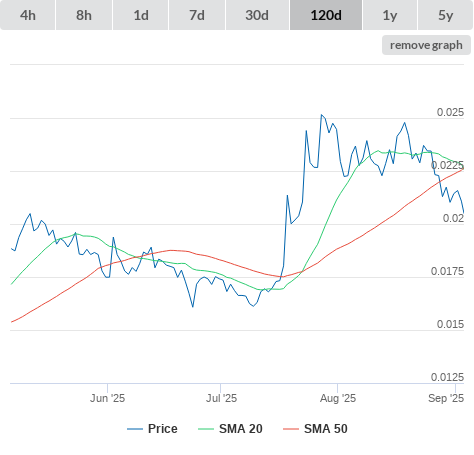This screenshot has width=474, height=455.
Task: Click the Jun '25 axis tick label
Action: [x=107, y=398]
